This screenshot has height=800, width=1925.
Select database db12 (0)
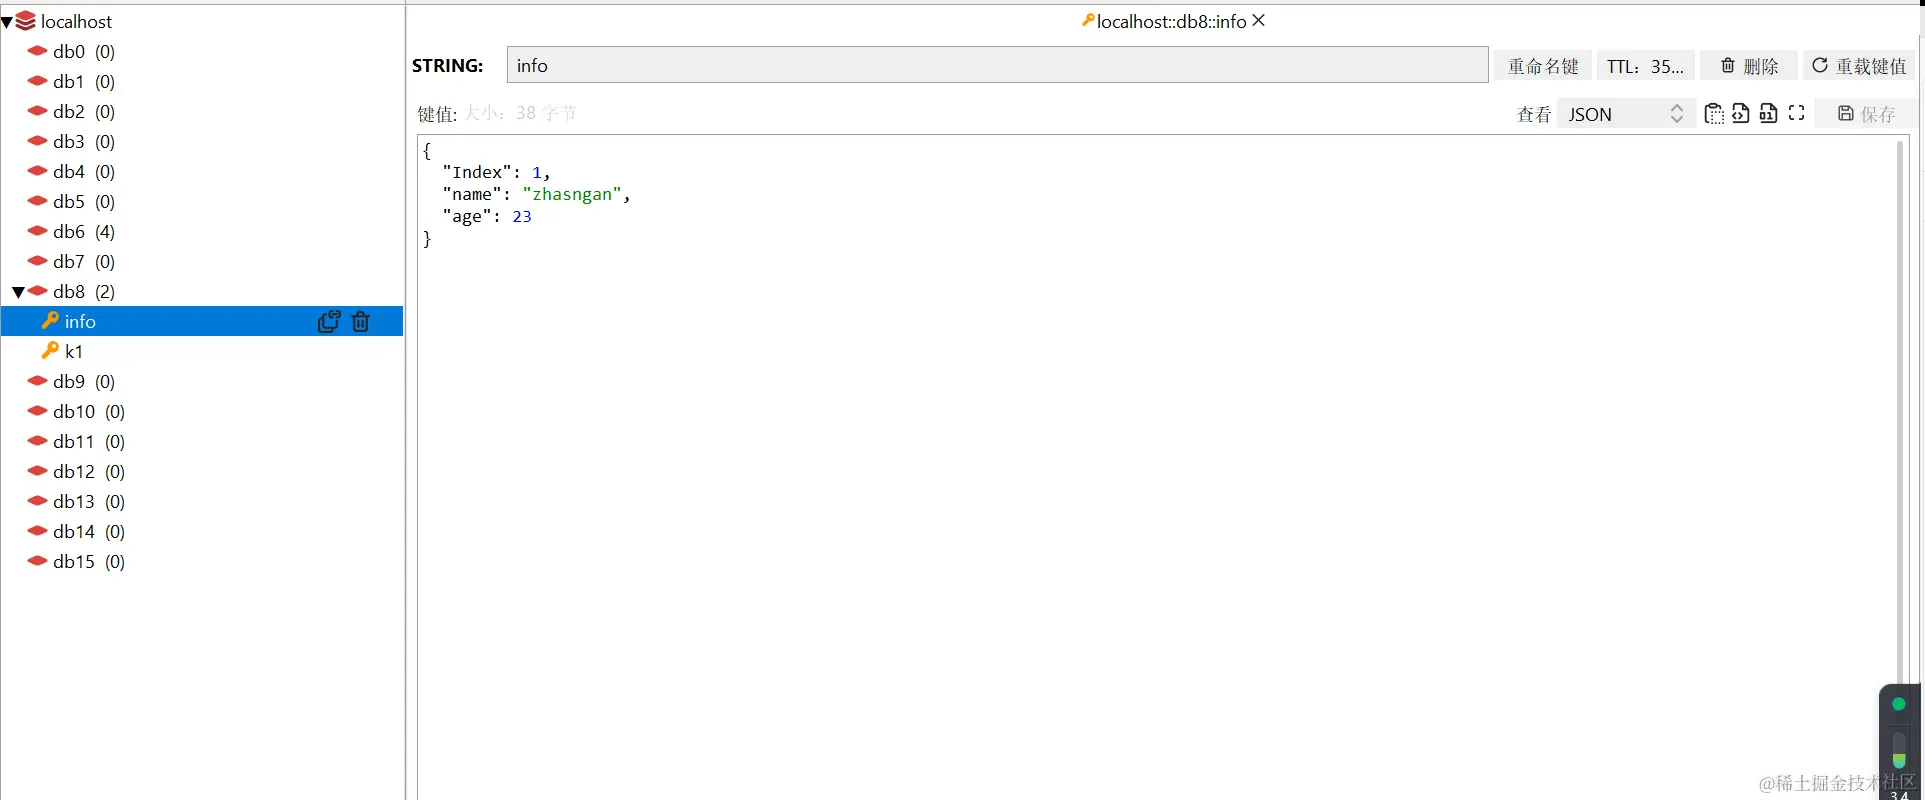coord(89,471)
